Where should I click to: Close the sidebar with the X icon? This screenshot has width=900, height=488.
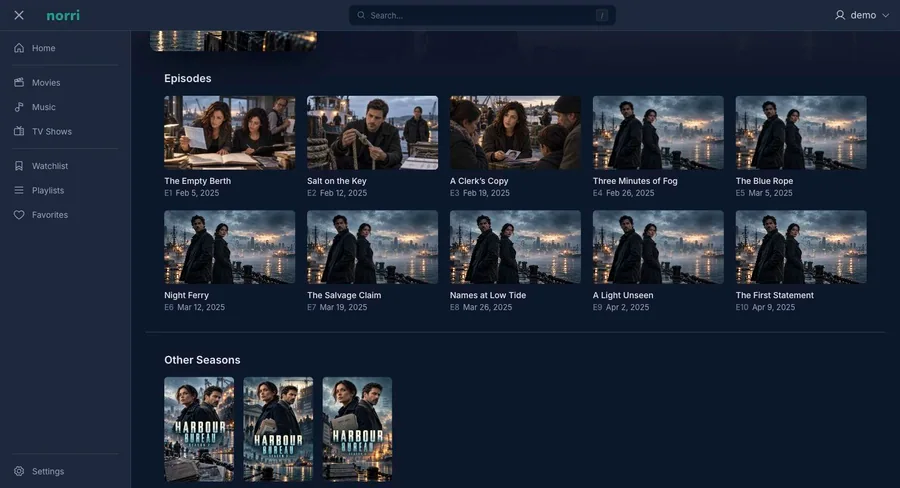[19, 16]
